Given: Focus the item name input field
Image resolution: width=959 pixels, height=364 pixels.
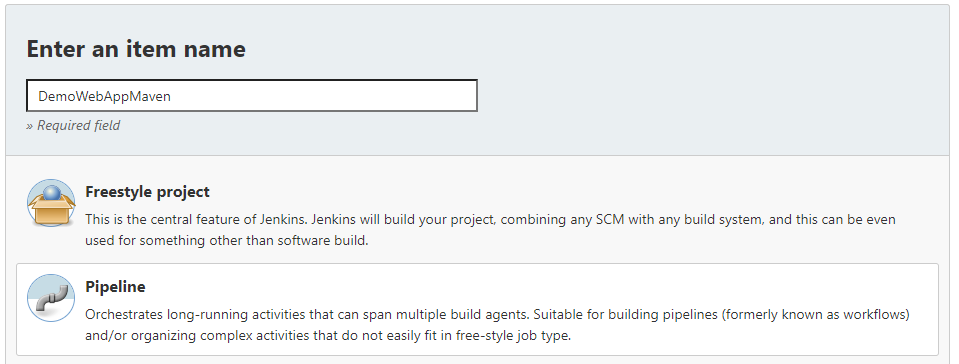Looking at the screenshot, I should click(252, 96).
